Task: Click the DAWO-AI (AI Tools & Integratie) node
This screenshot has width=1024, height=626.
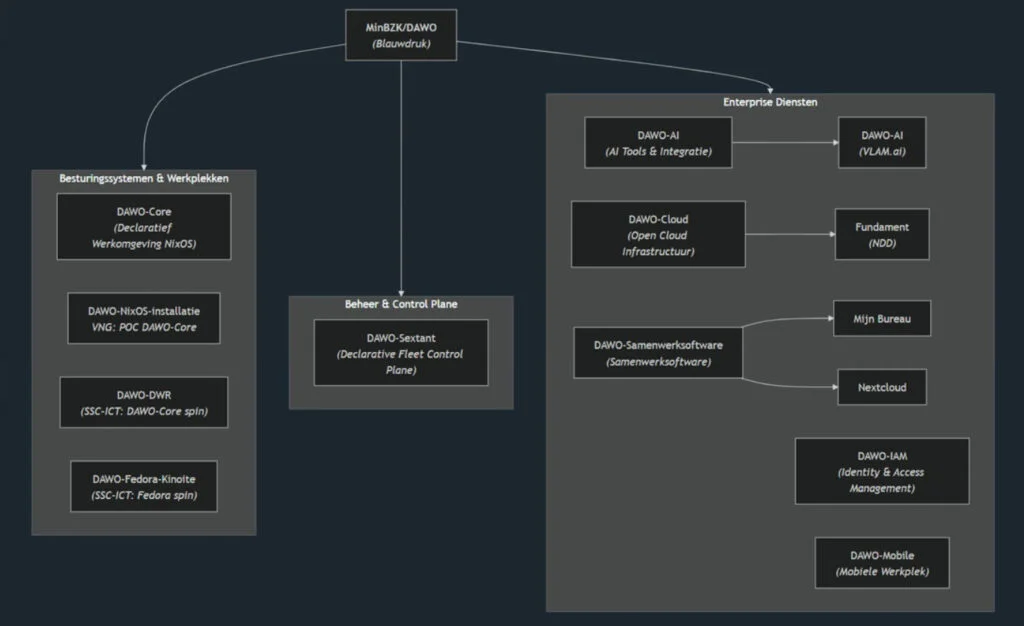Action: 658,143
